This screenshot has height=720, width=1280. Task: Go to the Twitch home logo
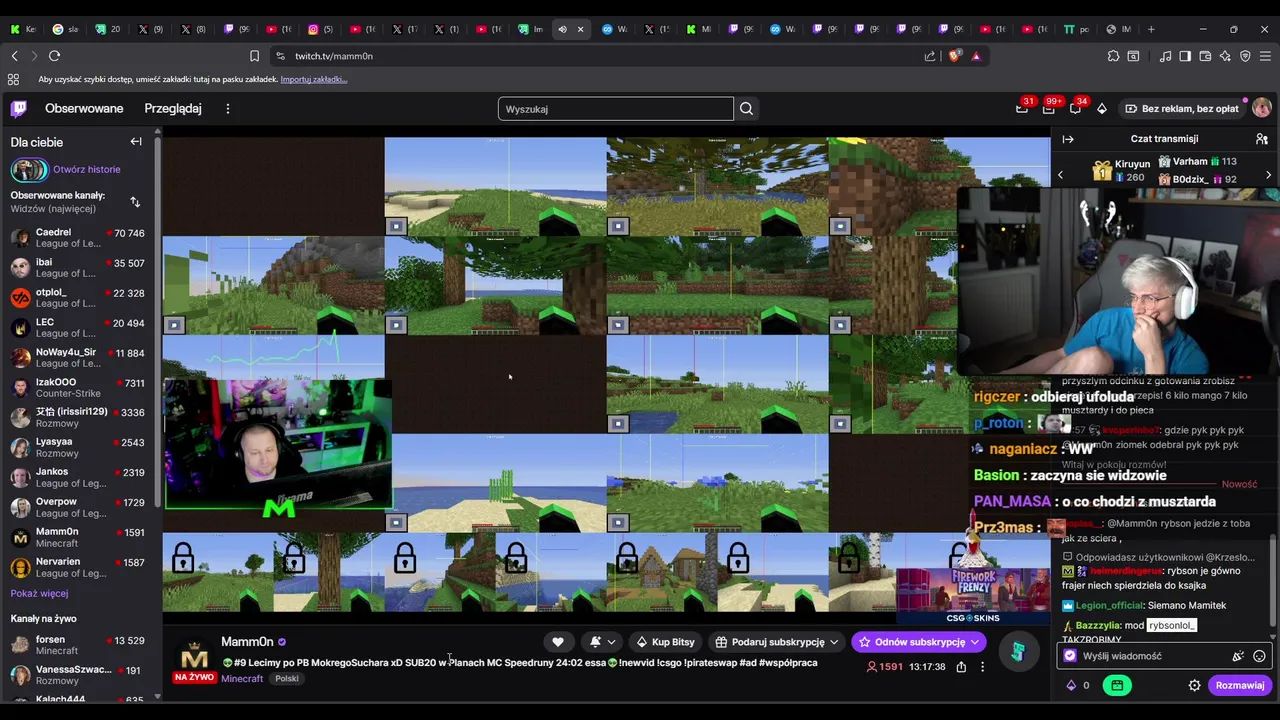pyautogui.click(x=18, y=108)
